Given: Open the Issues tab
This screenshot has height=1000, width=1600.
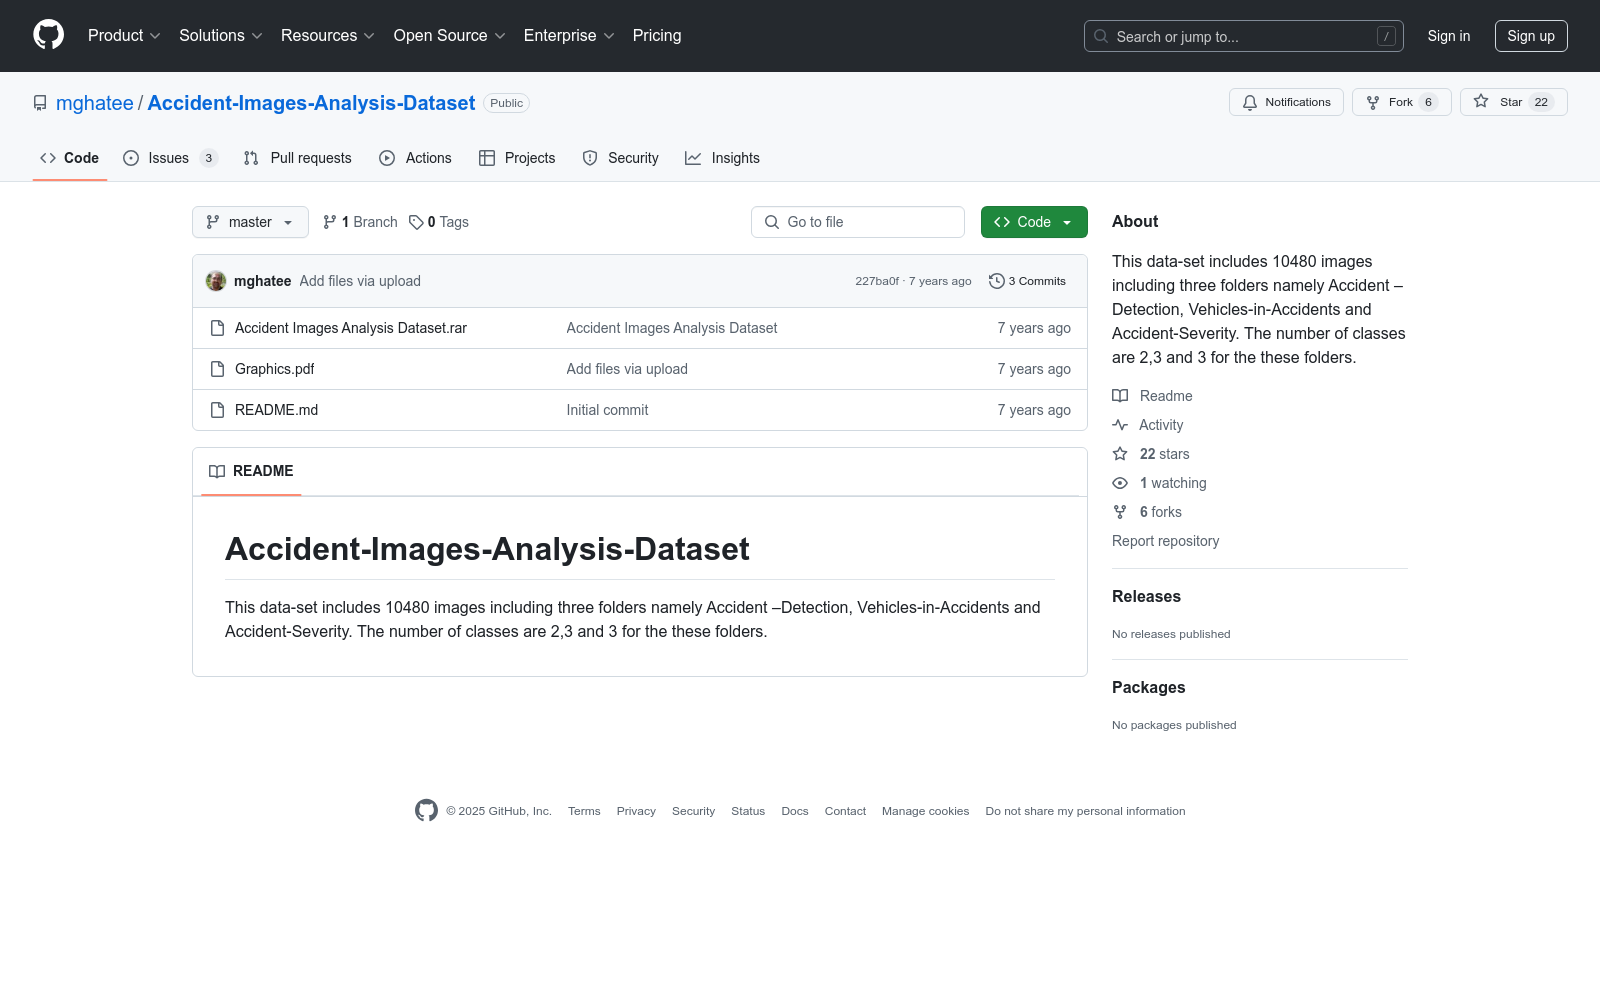Looking at the screenshot, I should [170, 158].
